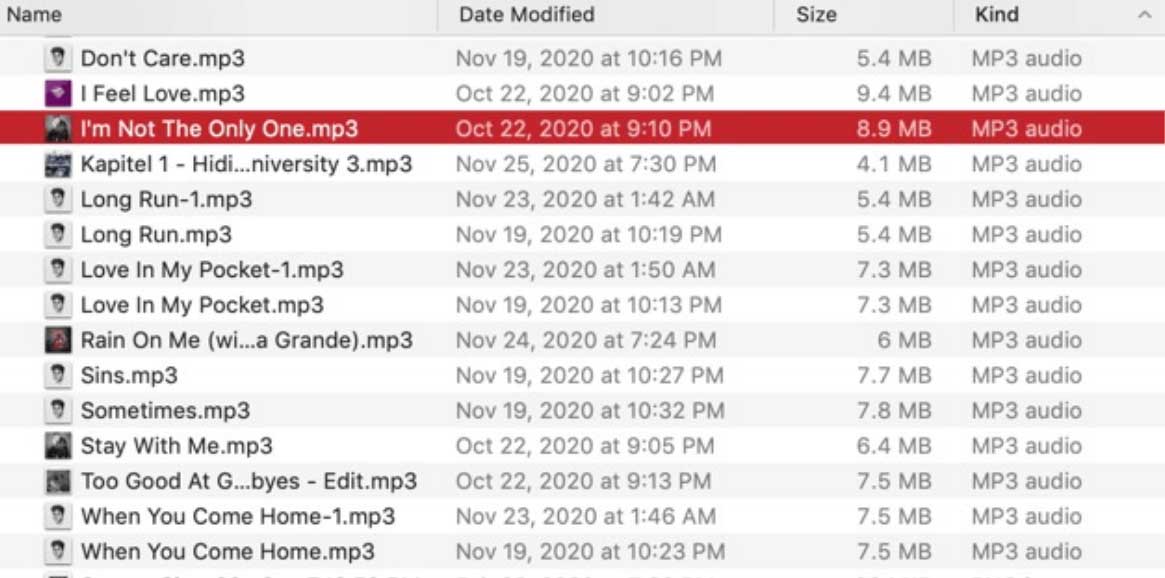The height and width of the screenshot is (578, 1165).
Task: Sort by the Kind column header
Action: click(997, 15)
